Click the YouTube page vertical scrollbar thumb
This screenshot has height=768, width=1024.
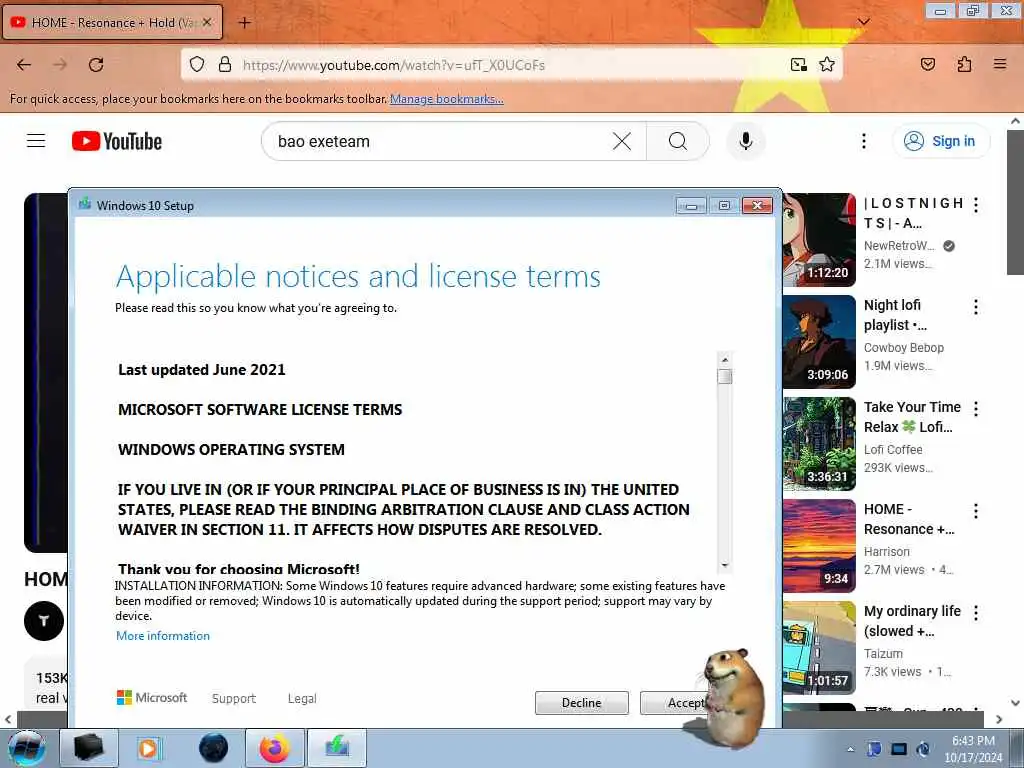(x=1015, y=202)
